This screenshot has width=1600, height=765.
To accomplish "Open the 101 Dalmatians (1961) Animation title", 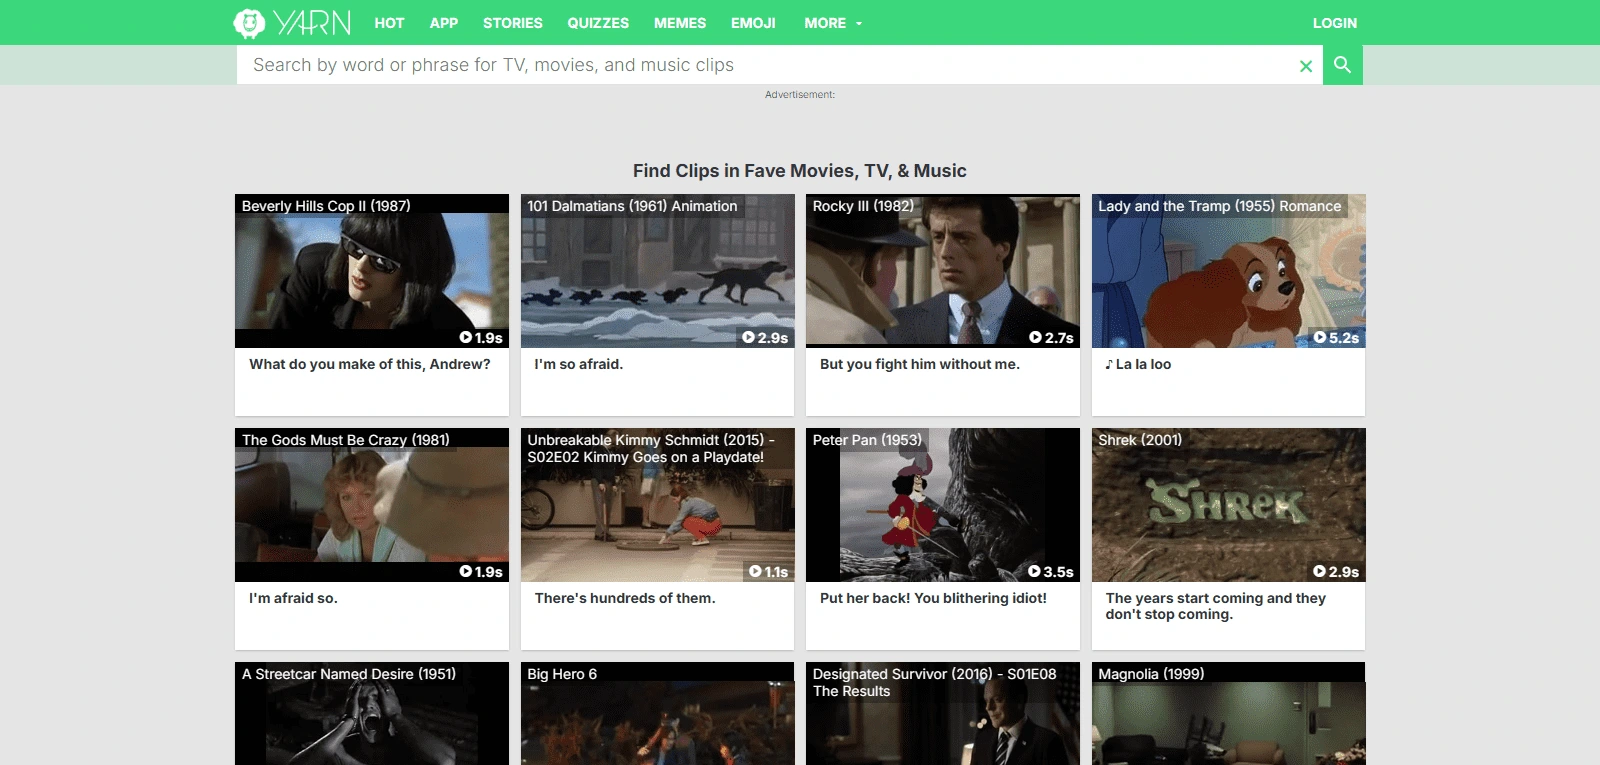I will pos(632,206).
